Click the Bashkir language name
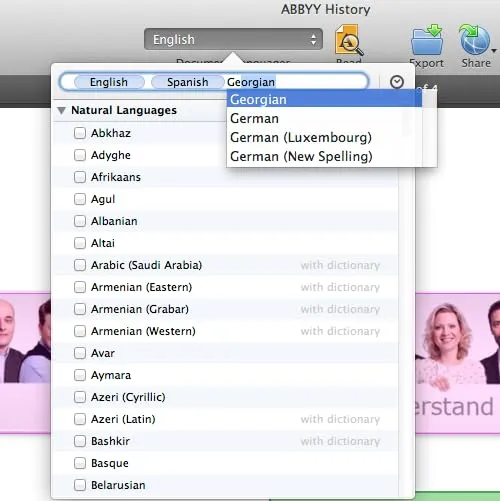 tap(110, 441)
